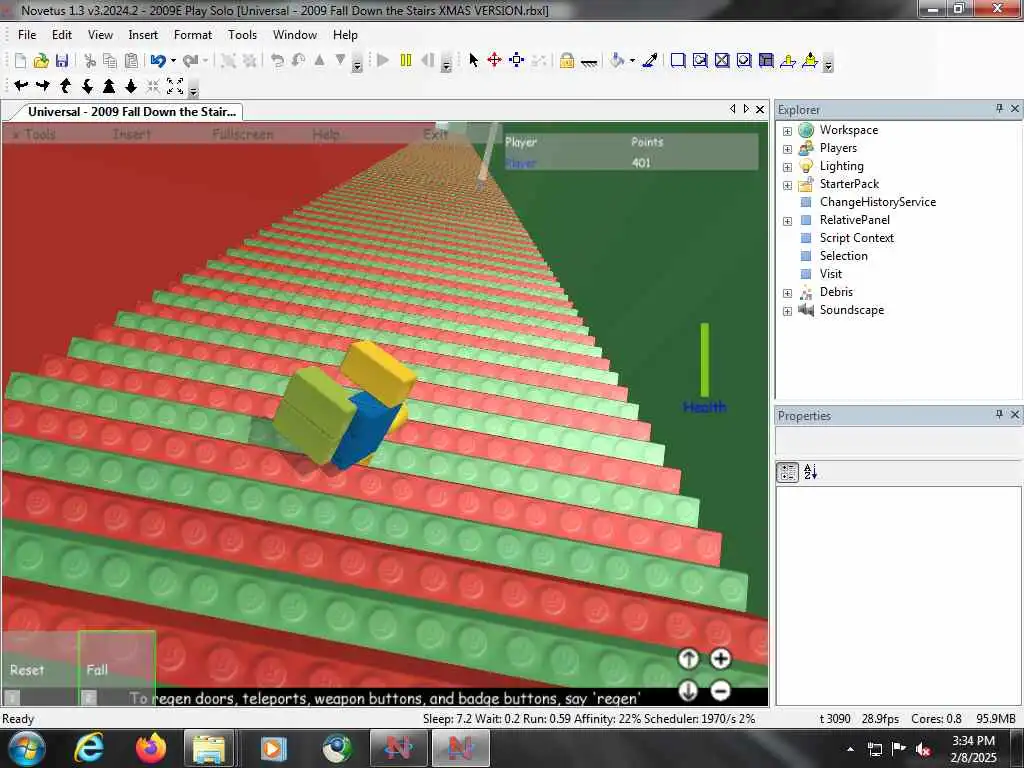The height and width of the screenshot is (768, 1024).
Task: Click camera pan left arrow icon
Action: tap(21, 86)
